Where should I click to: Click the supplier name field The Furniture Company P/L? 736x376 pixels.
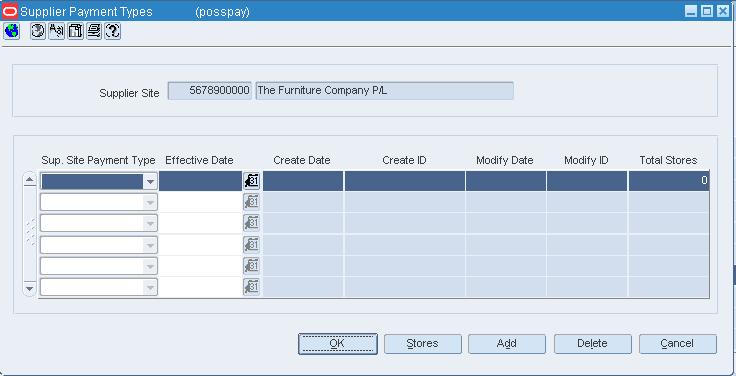click(x=384, y=91)
